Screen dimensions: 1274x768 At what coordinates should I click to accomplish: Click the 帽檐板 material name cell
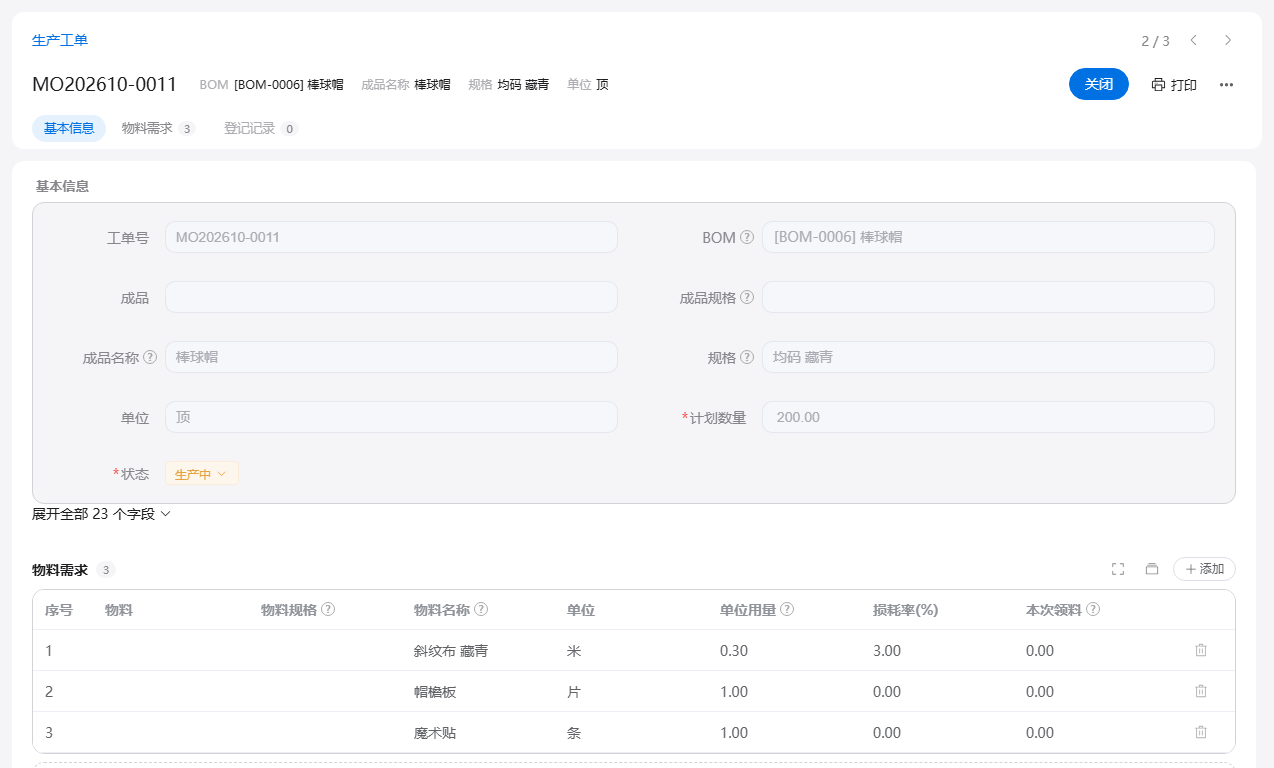[435, 692]
